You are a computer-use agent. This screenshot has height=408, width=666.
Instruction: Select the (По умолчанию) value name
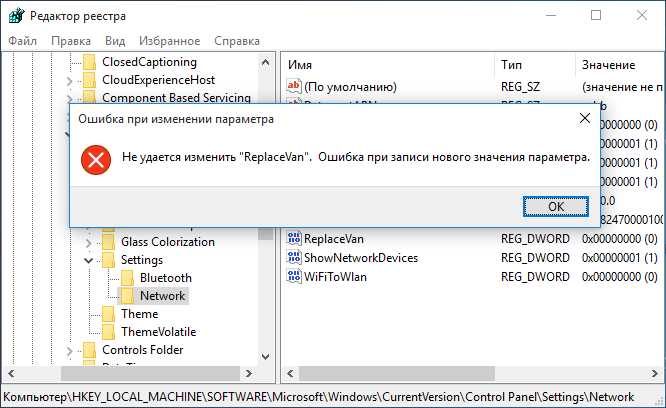[350, 87]
